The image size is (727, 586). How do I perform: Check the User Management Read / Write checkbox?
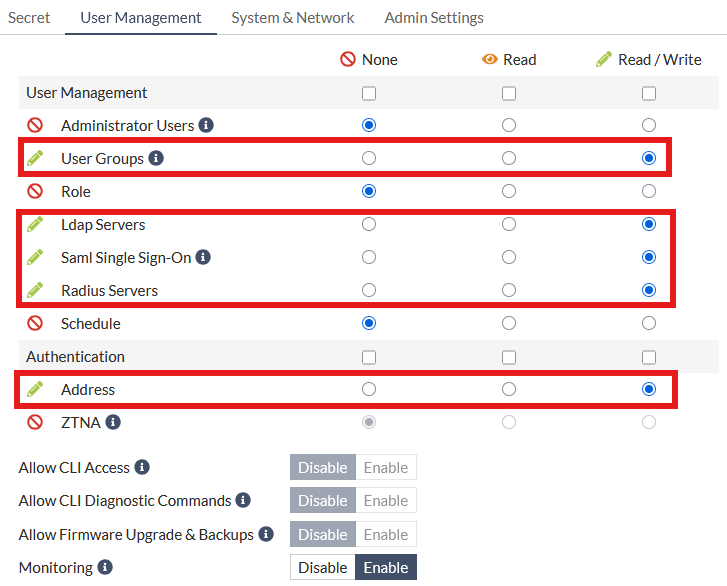(649, 93)
